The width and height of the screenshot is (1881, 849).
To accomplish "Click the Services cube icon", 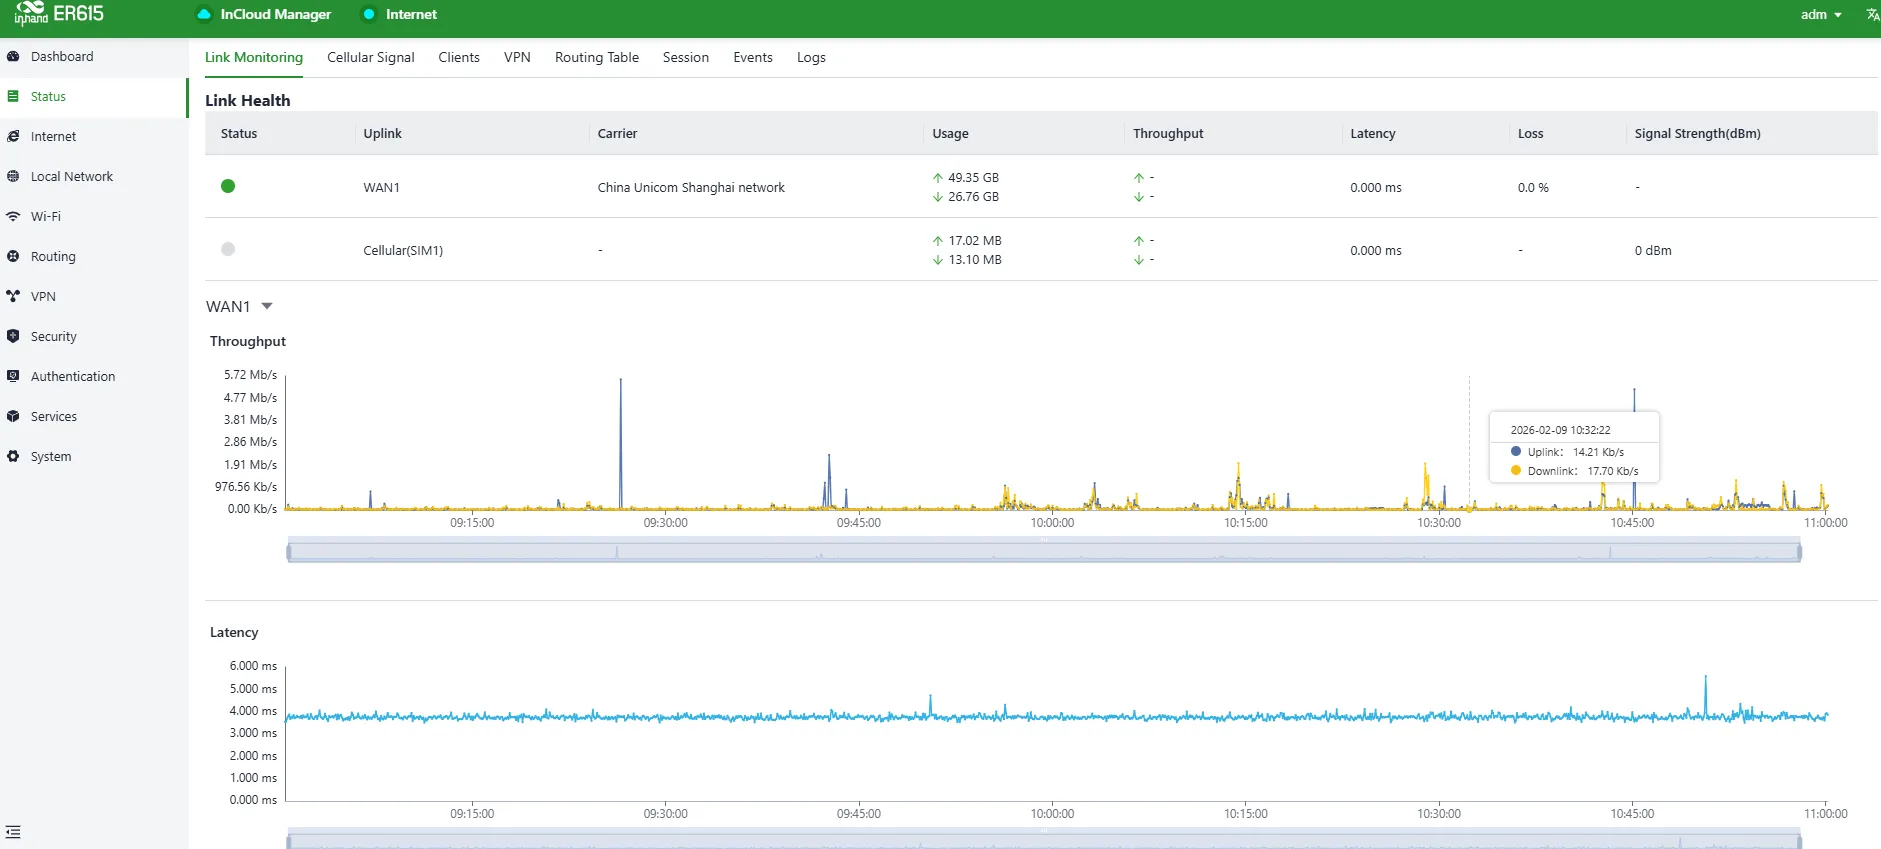I will point(13,417).
